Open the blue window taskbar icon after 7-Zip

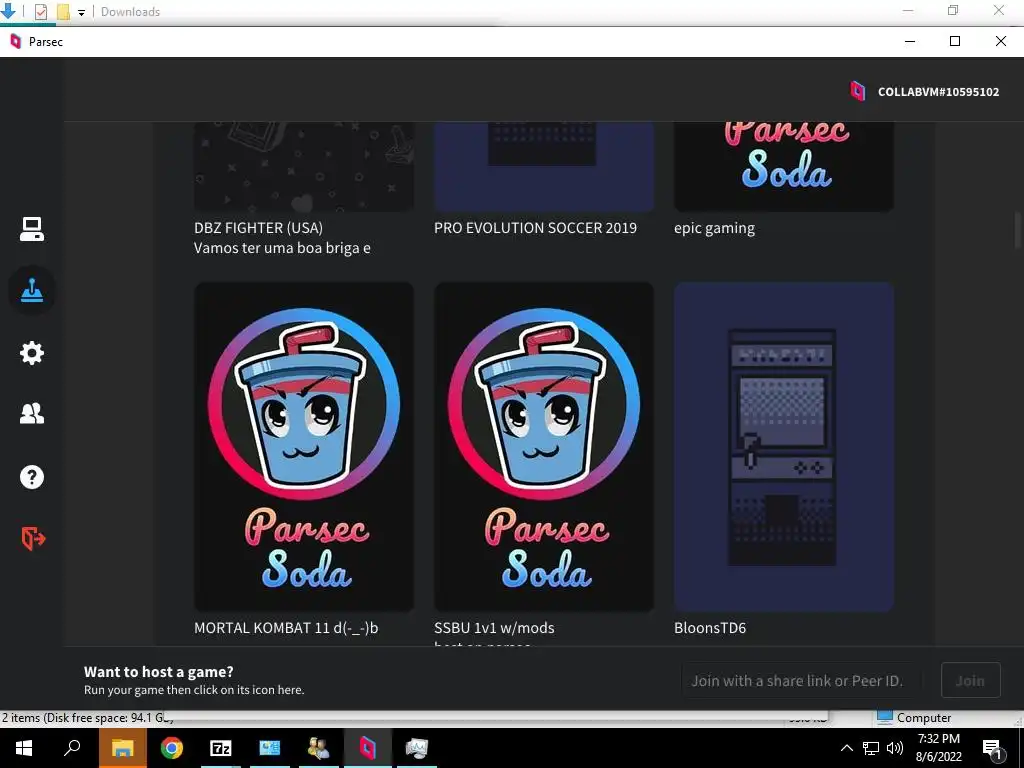tap(270, 748)
